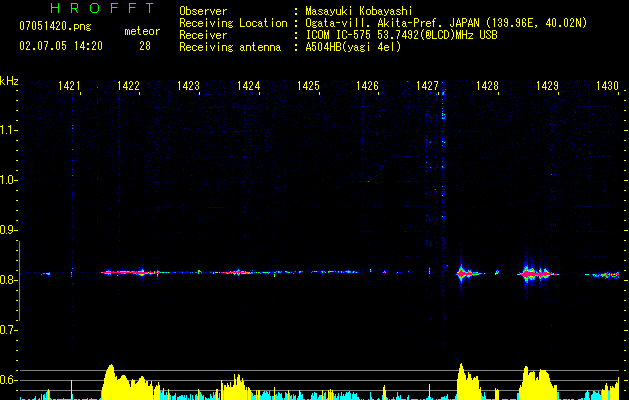
Task: Click time marker 1421
Action: pos(69,86)
